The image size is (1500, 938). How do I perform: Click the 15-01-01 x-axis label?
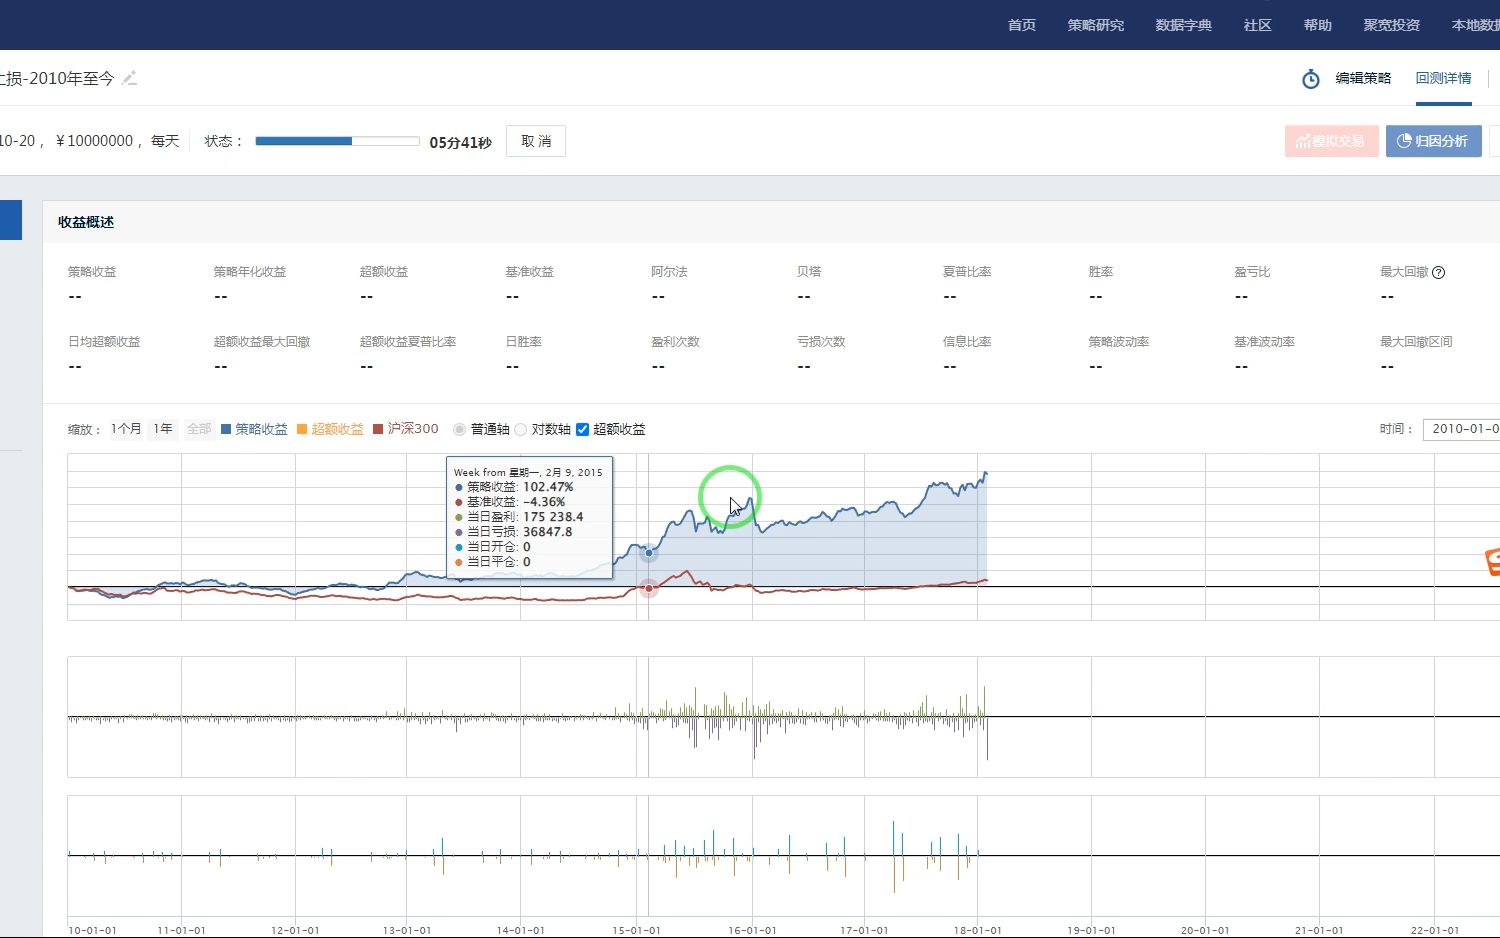coord(636,930)
